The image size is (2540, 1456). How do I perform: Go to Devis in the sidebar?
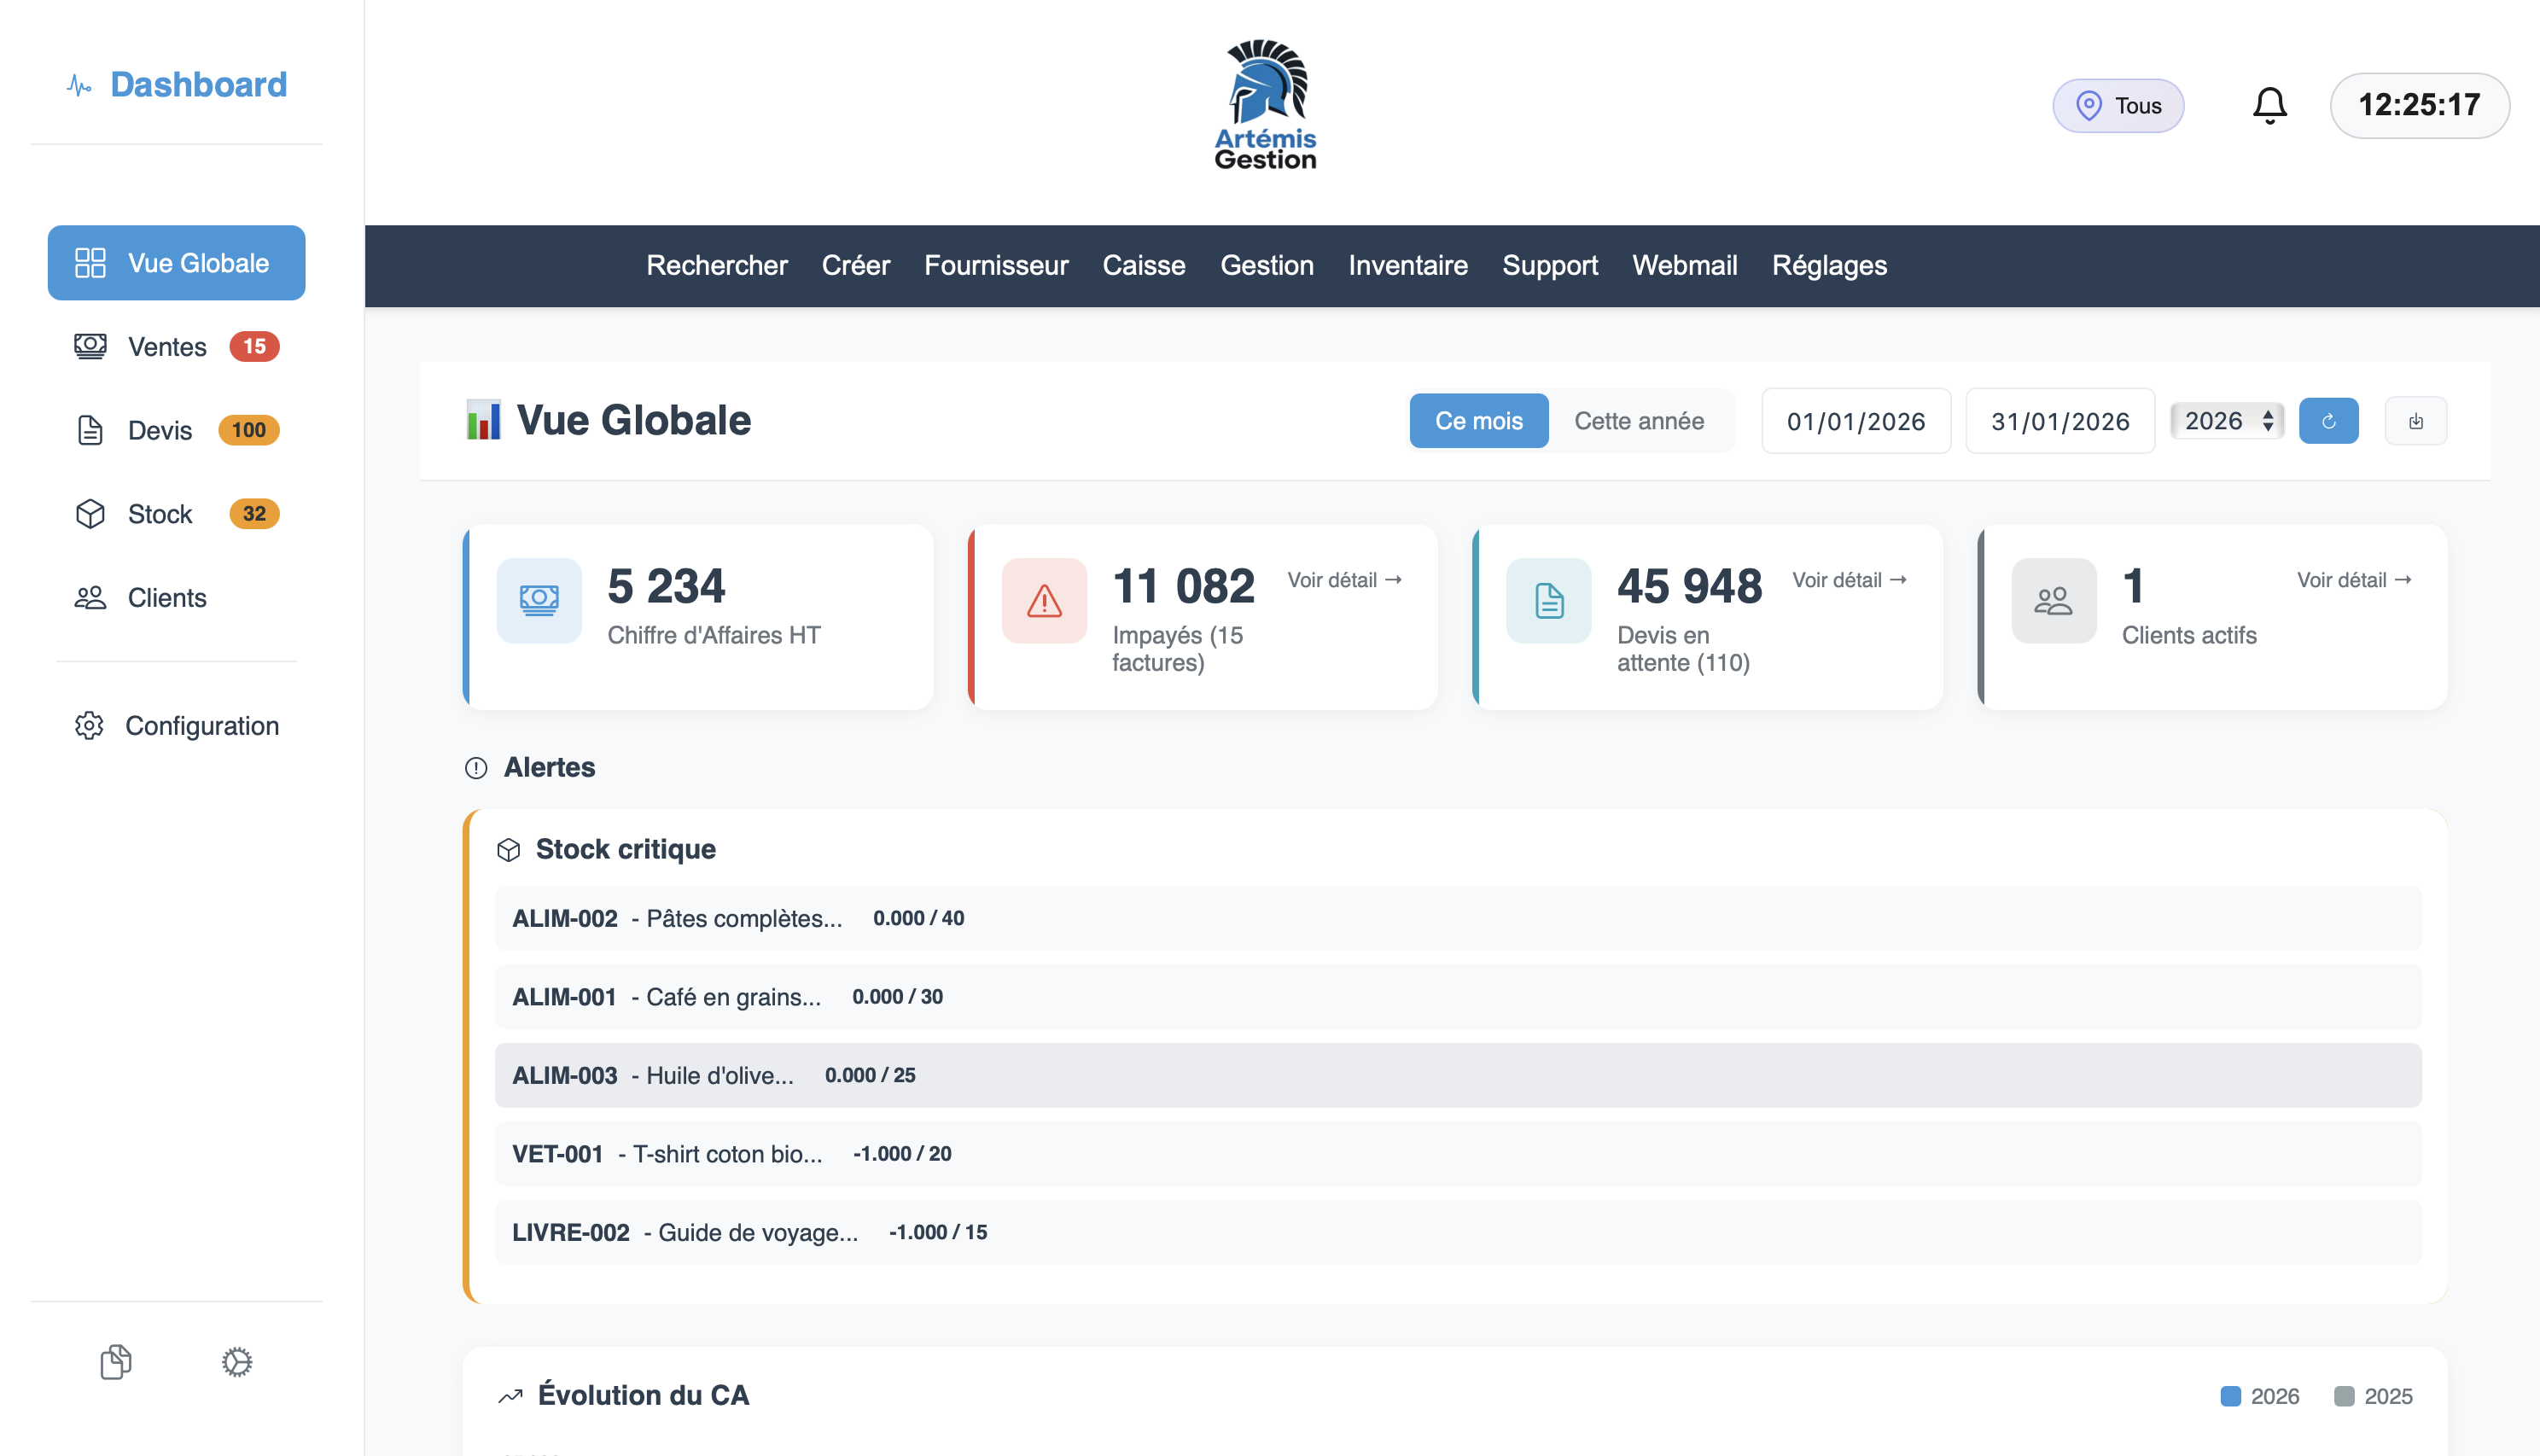point(176,430)
